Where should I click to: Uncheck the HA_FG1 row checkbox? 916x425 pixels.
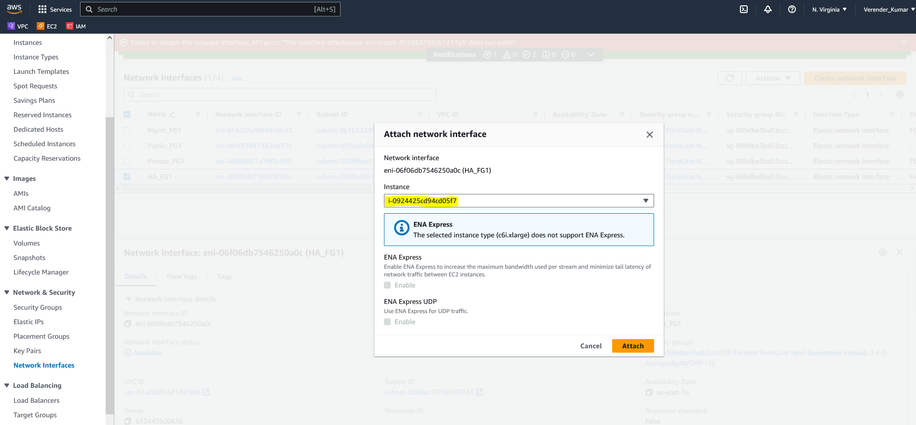pos(127,176)
